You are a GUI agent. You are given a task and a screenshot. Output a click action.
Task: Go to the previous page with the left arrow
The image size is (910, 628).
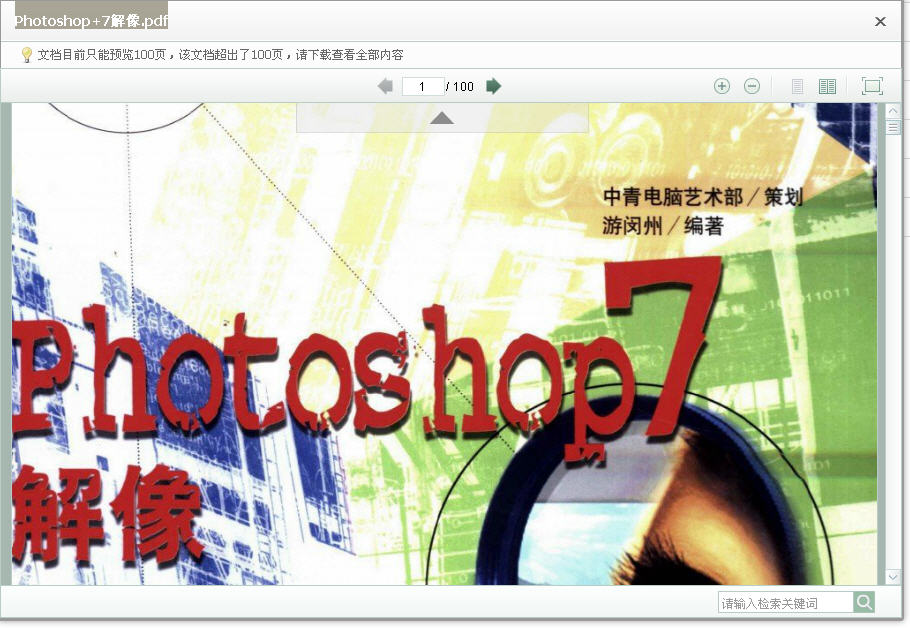tap(385, 86)
